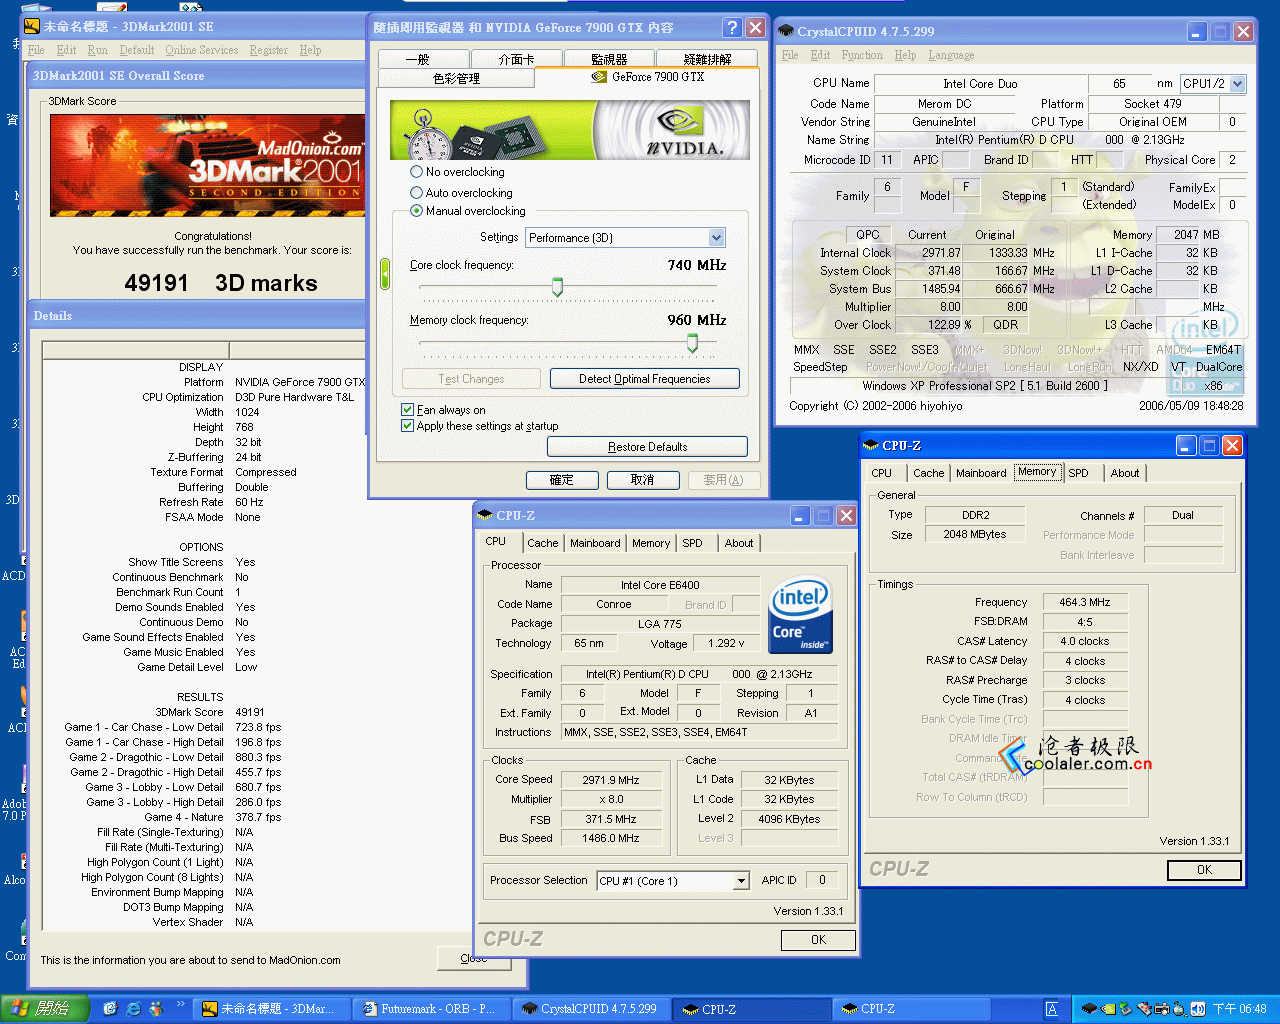Click the 'Merom DC' code name in CrystalCPUID
Image resolution: width=1280 pixels, height=1024 pixels.
coord(944,104)
